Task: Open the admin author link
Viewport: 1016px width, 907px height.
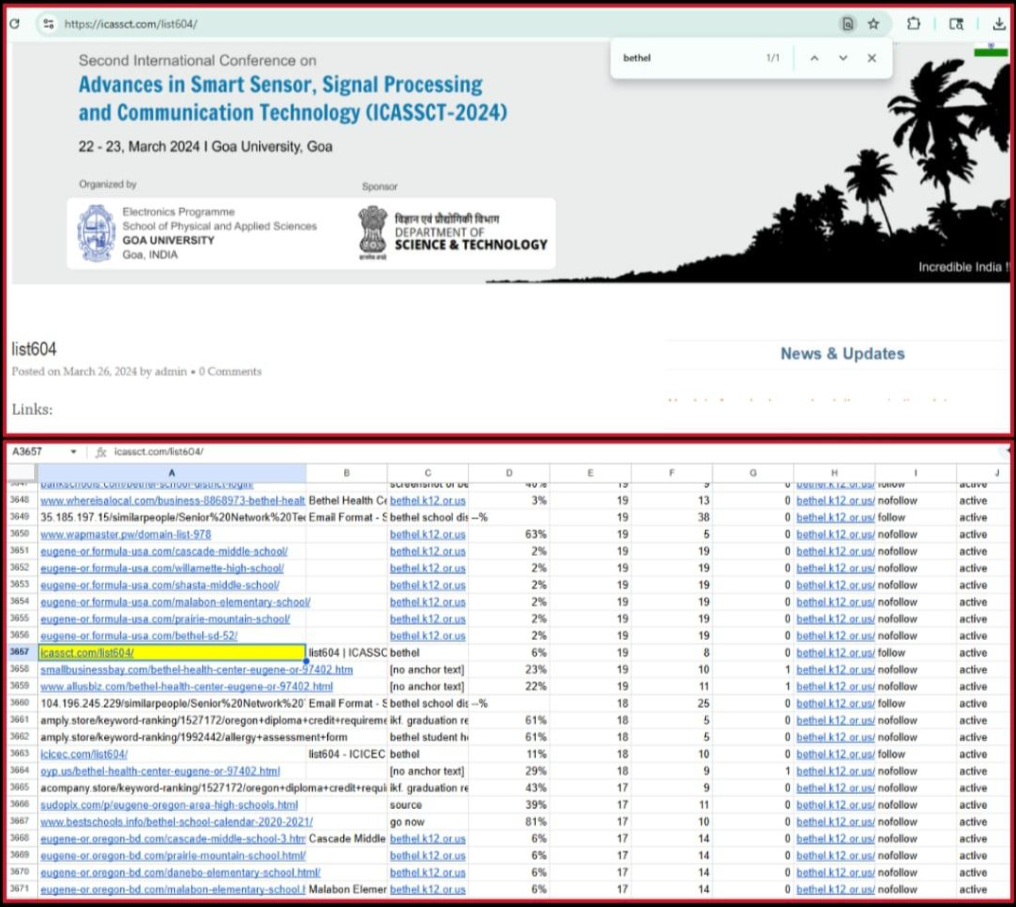Action: click(170, 372)
